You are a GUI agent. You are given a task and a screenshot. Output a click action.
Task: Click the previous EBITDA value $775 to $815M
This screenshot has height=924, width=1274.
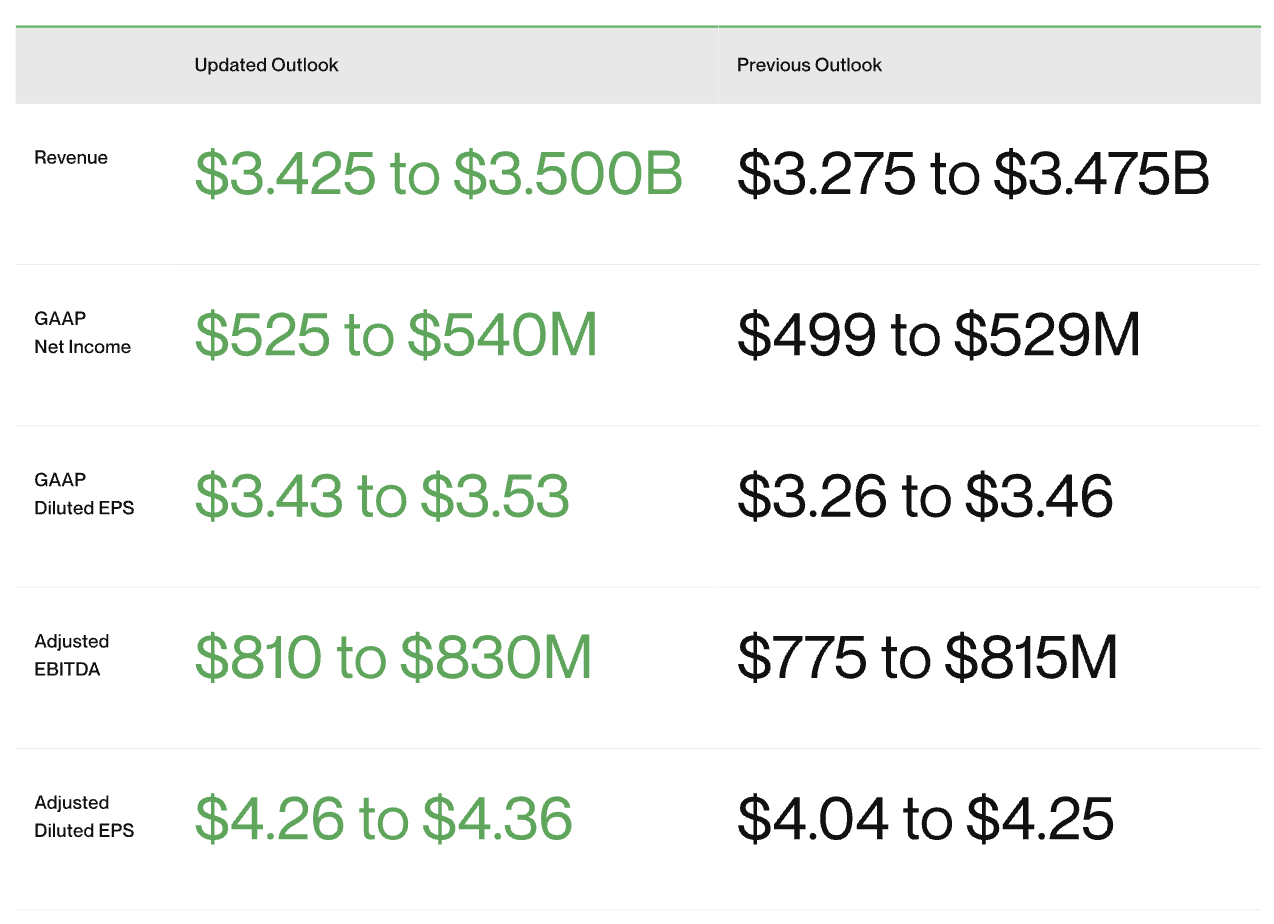927,658
